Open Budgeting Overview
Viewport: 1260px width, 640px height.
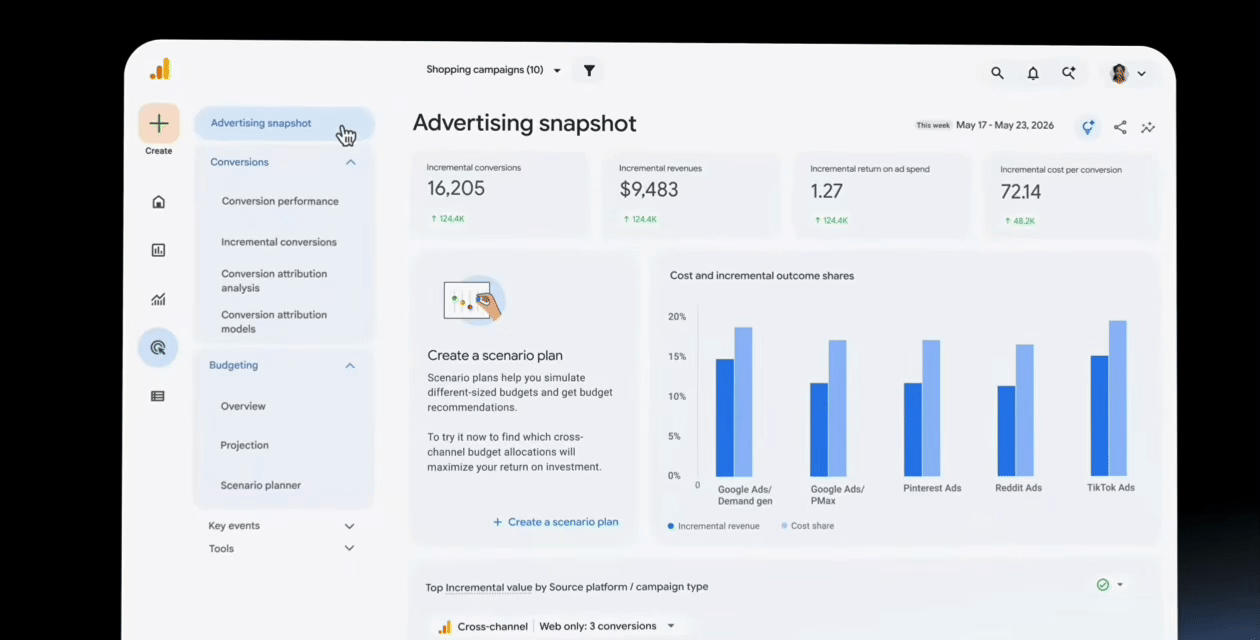click(x=243, y=406)
